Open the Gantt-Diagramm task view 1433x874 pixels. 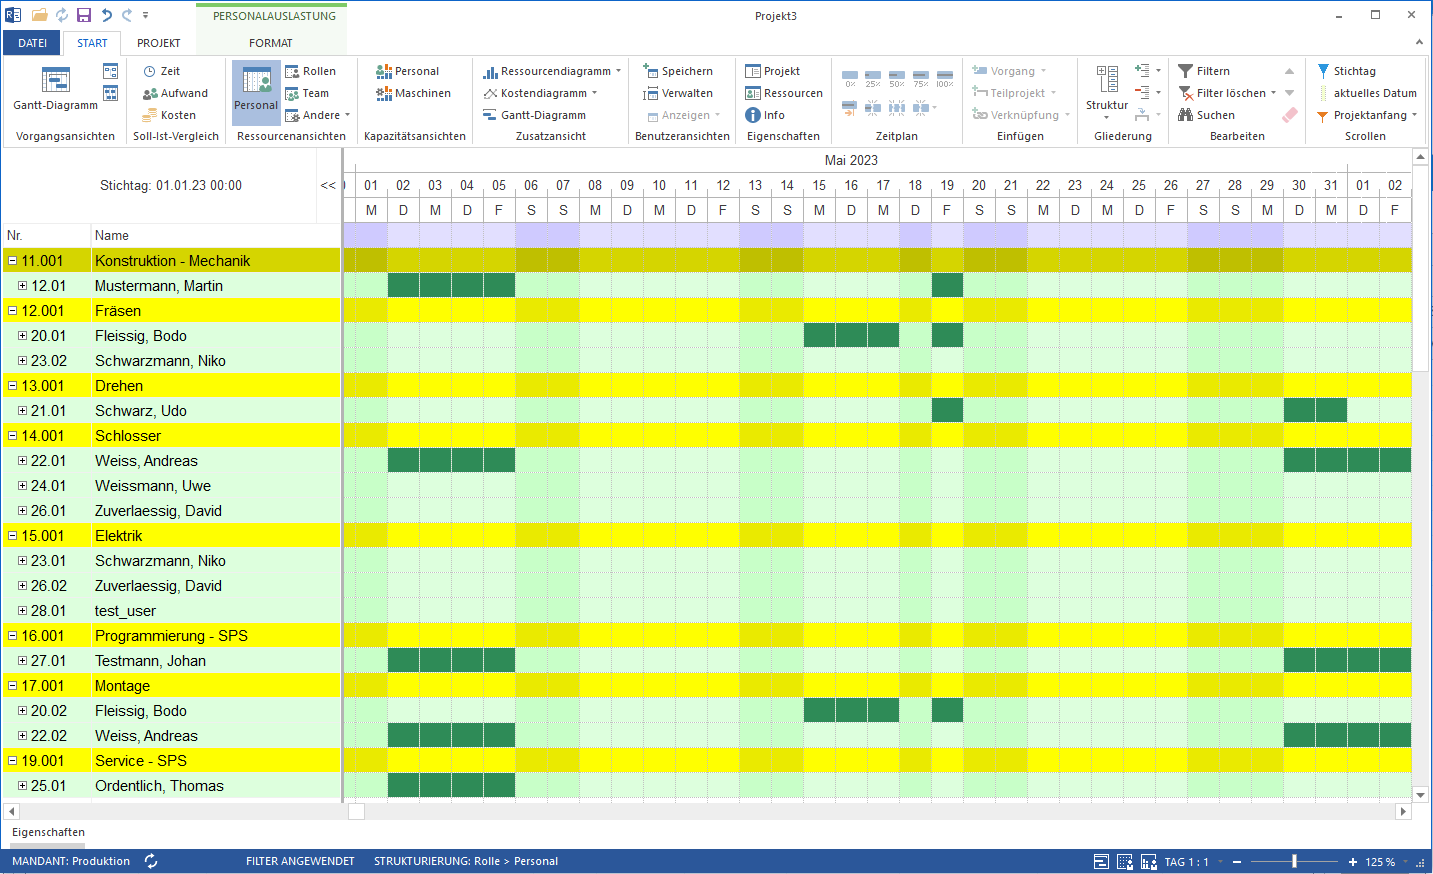[55, 86]
